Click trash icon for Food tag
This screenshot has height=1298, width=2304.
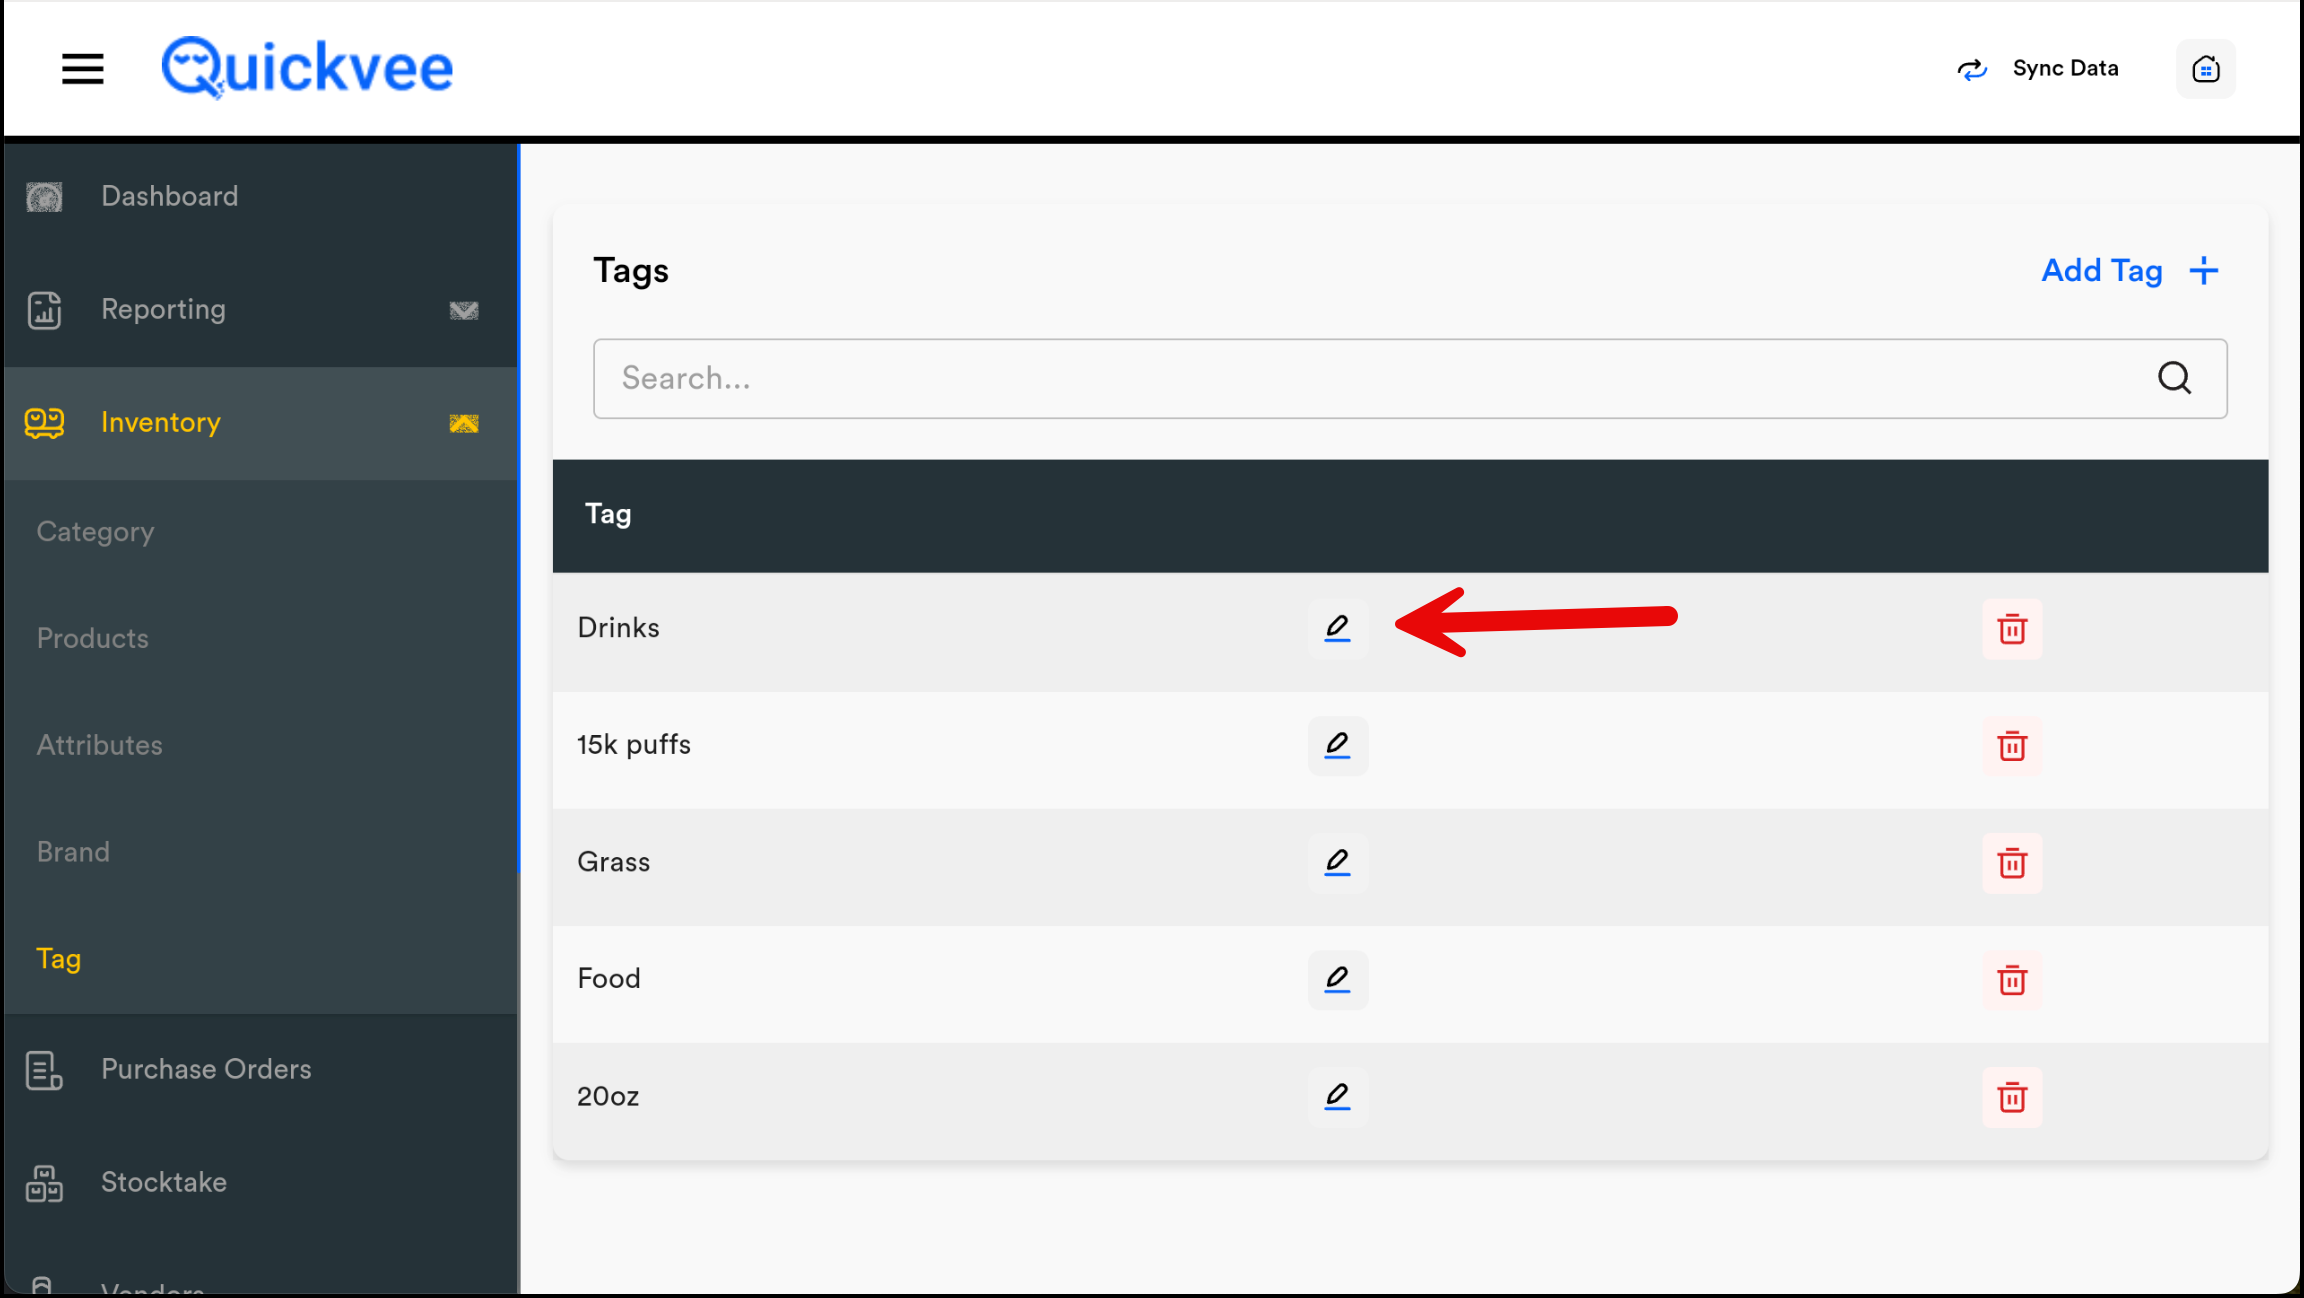(2012, 980)
